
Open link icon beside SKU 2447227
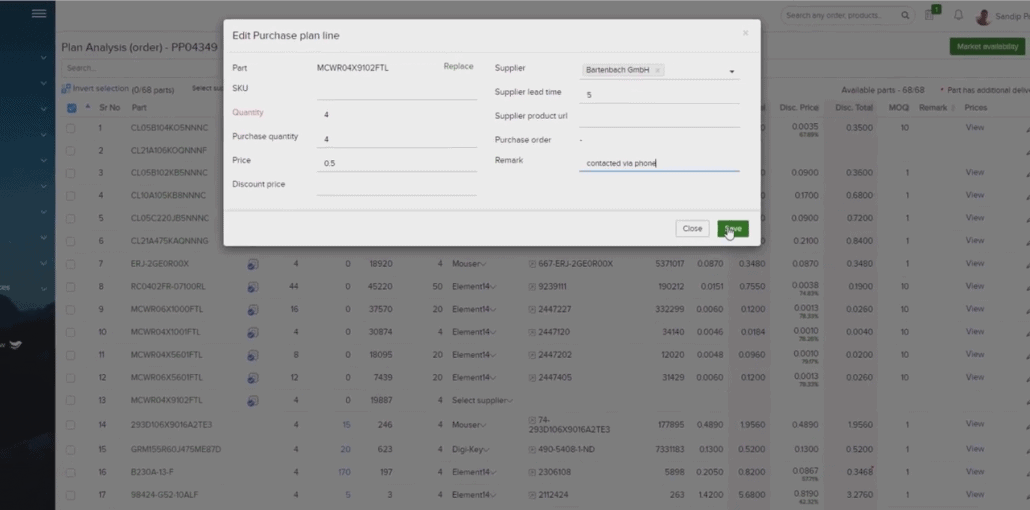pyautogui.click(x=532, y=310)
